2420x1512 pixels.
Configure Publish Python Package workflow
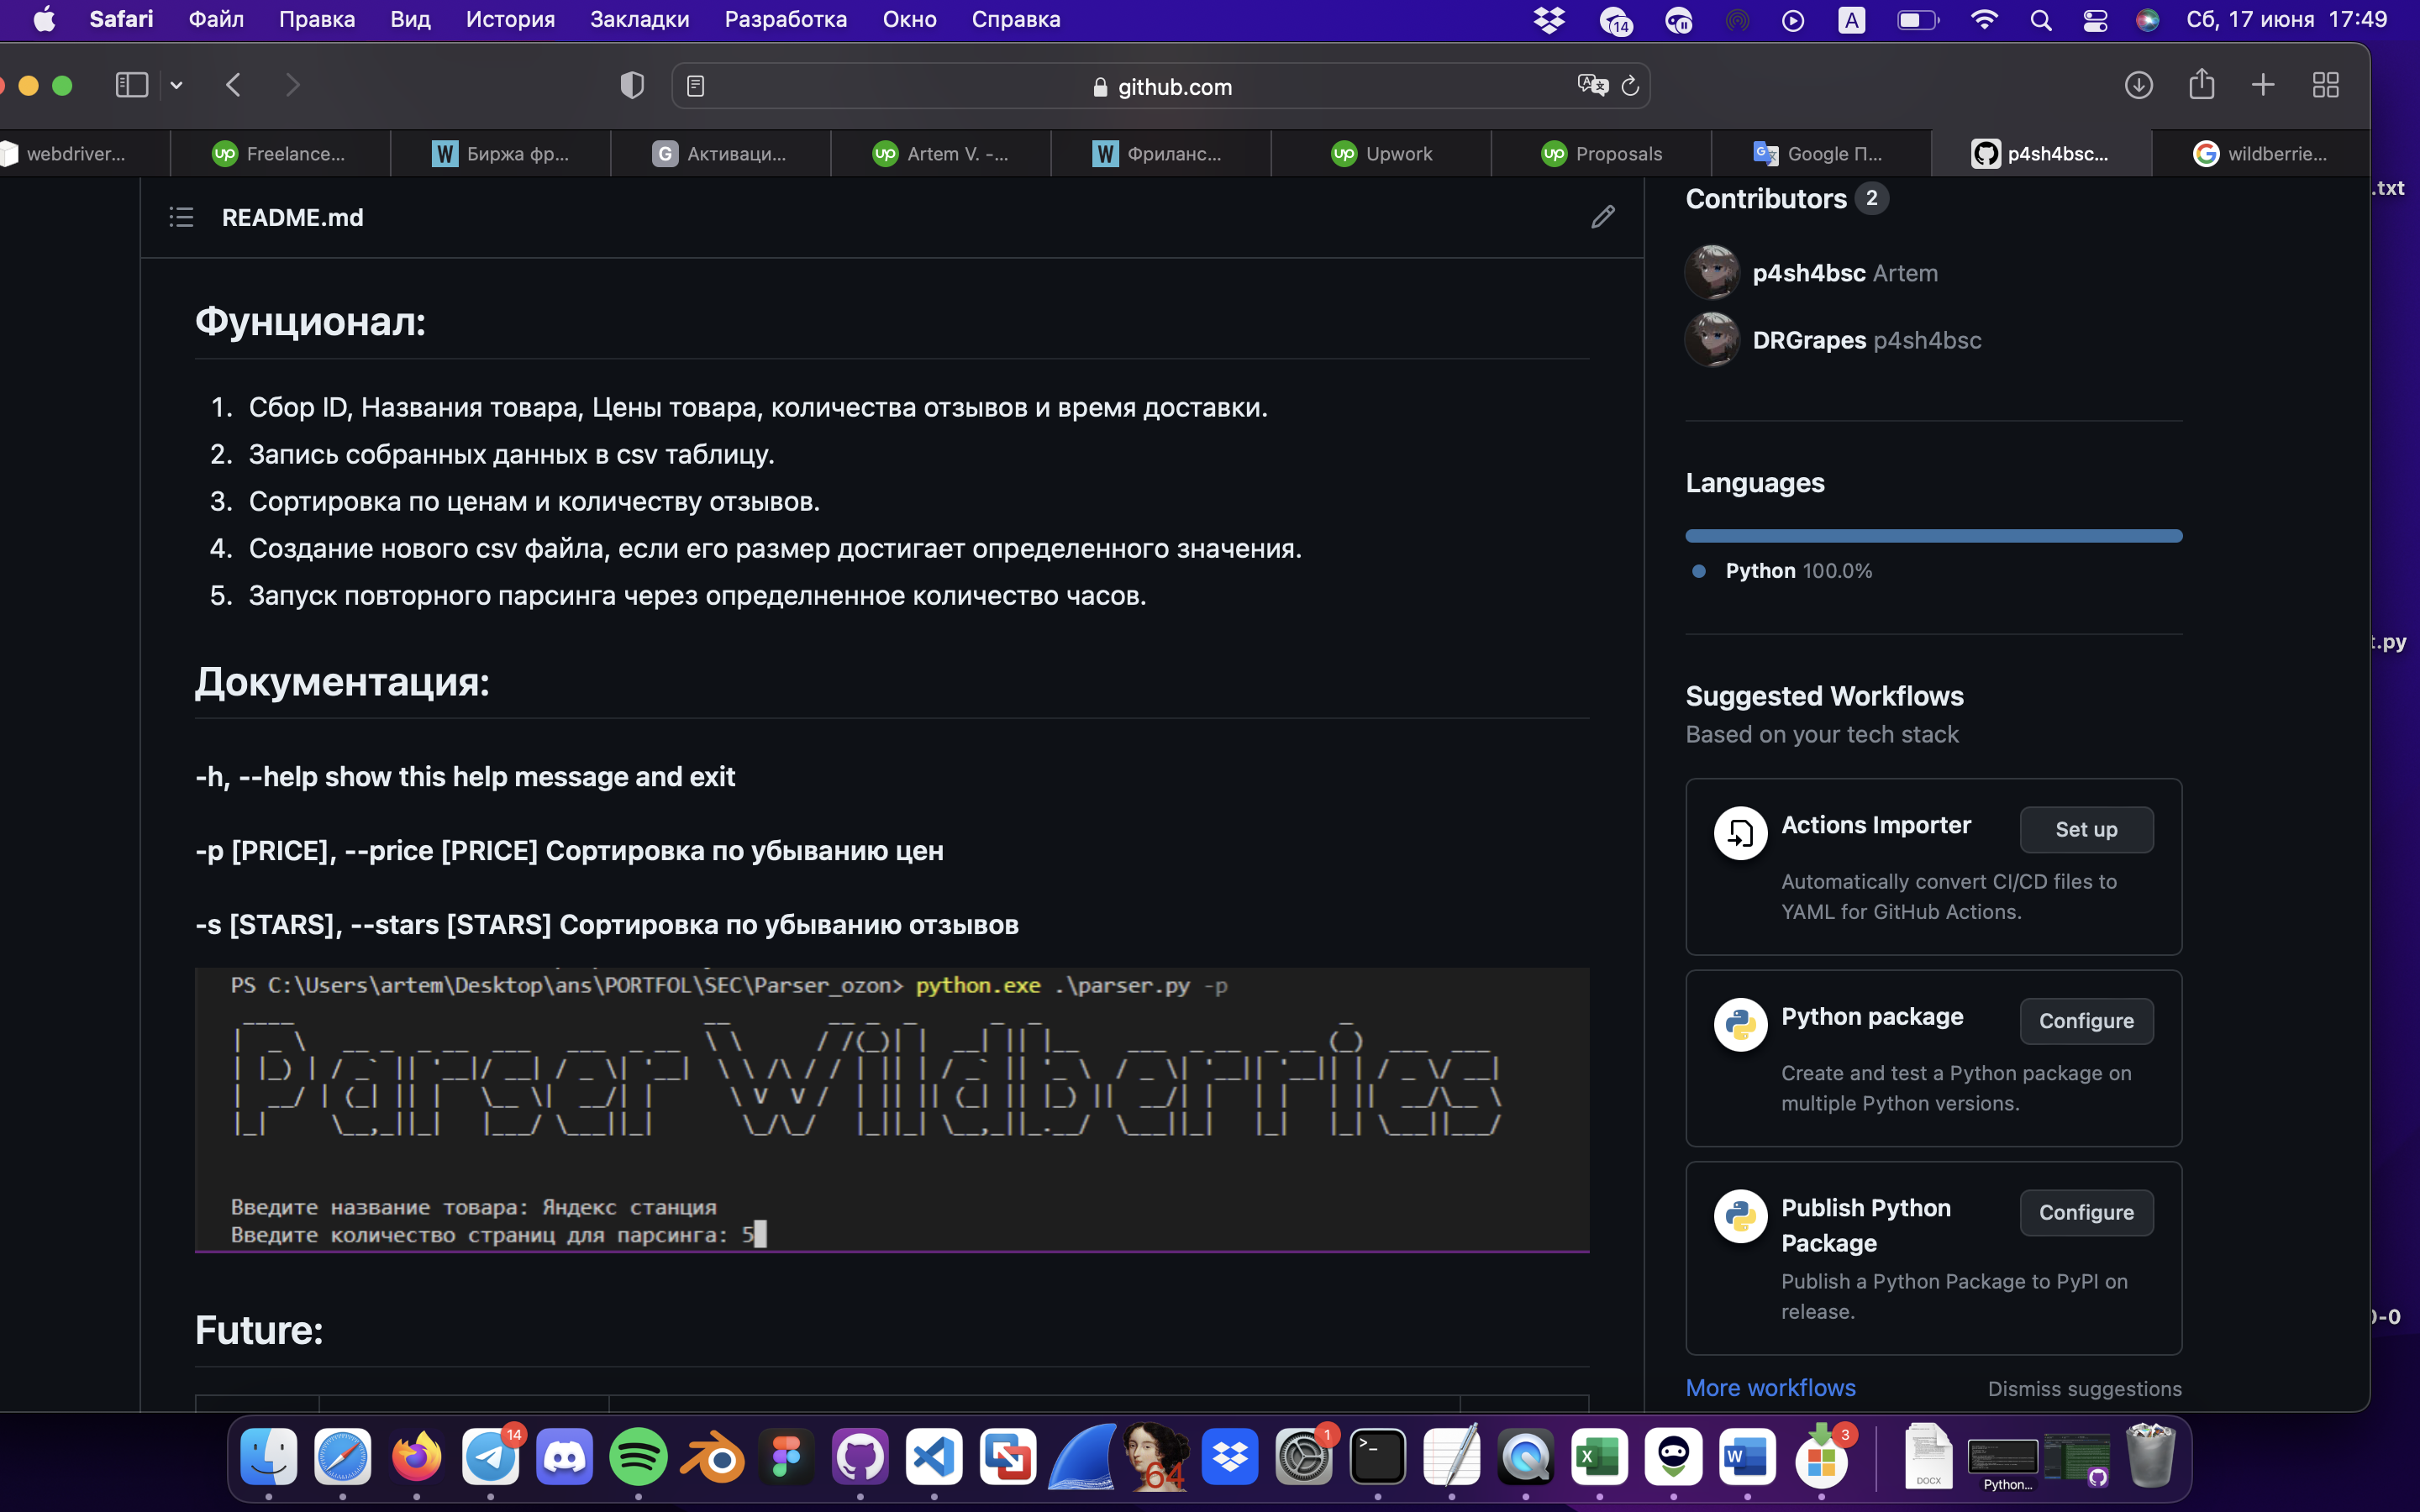(2086, 1212)
